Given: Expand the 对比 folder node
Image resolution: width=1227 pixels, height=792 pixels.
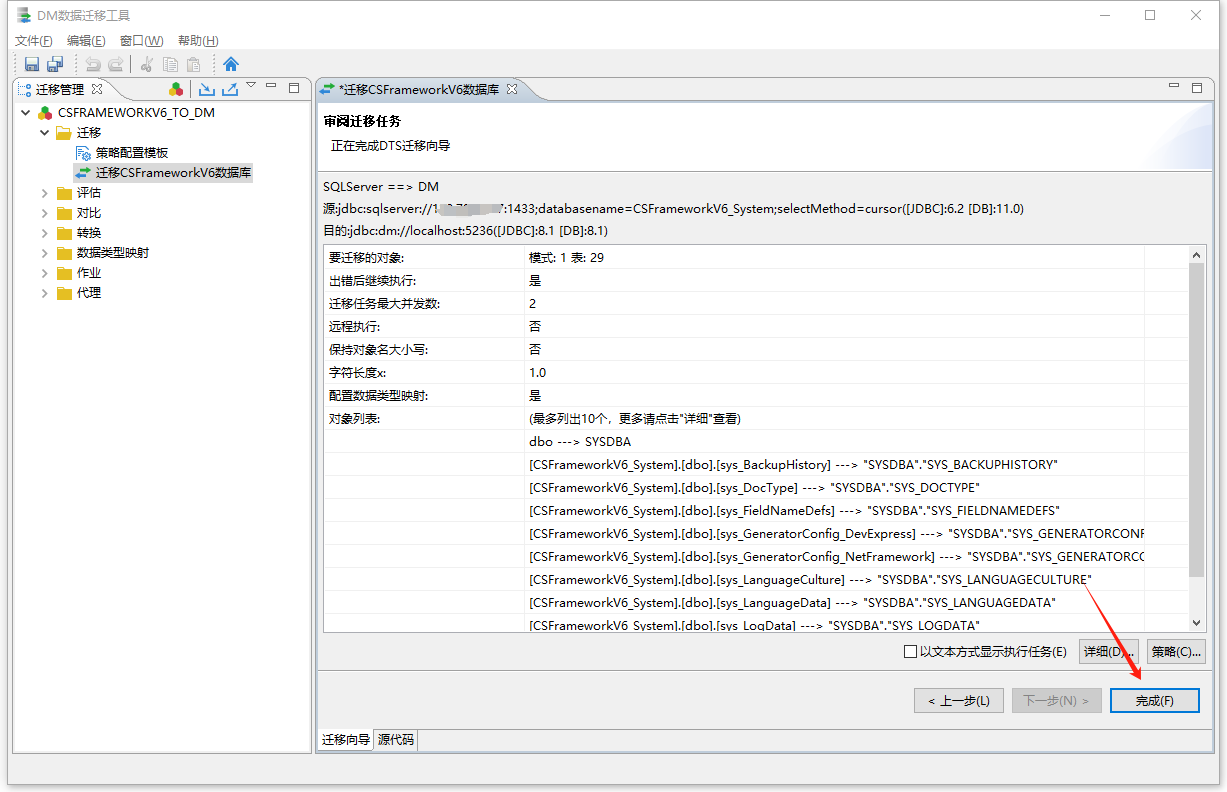Looking at the screenshot, I should (x=44, y=213).
